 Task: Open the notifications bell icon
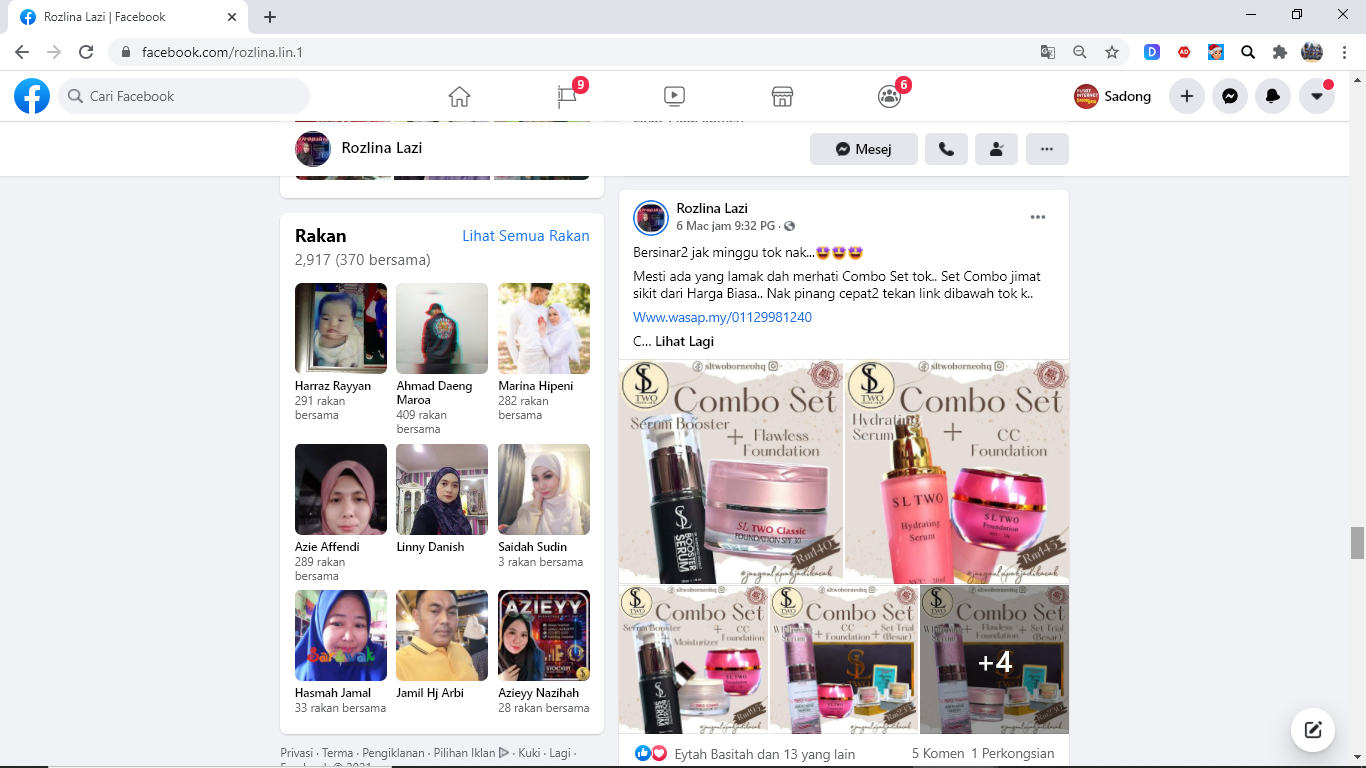[1273, 96]
